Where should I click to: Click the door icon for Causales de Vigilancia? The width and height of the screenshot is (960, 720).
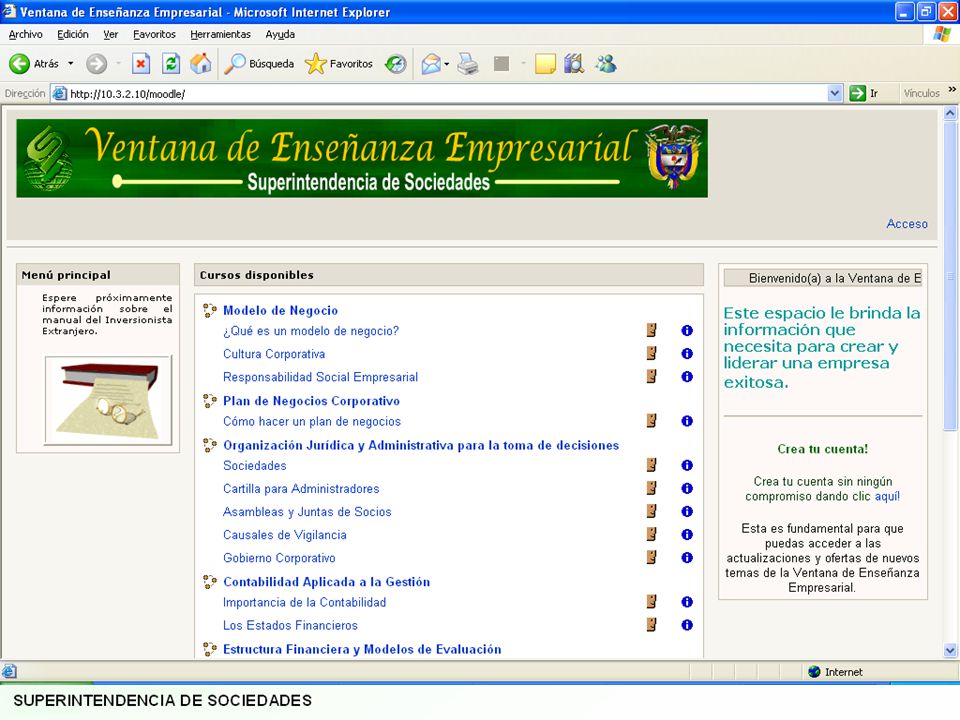pos(651,534)
